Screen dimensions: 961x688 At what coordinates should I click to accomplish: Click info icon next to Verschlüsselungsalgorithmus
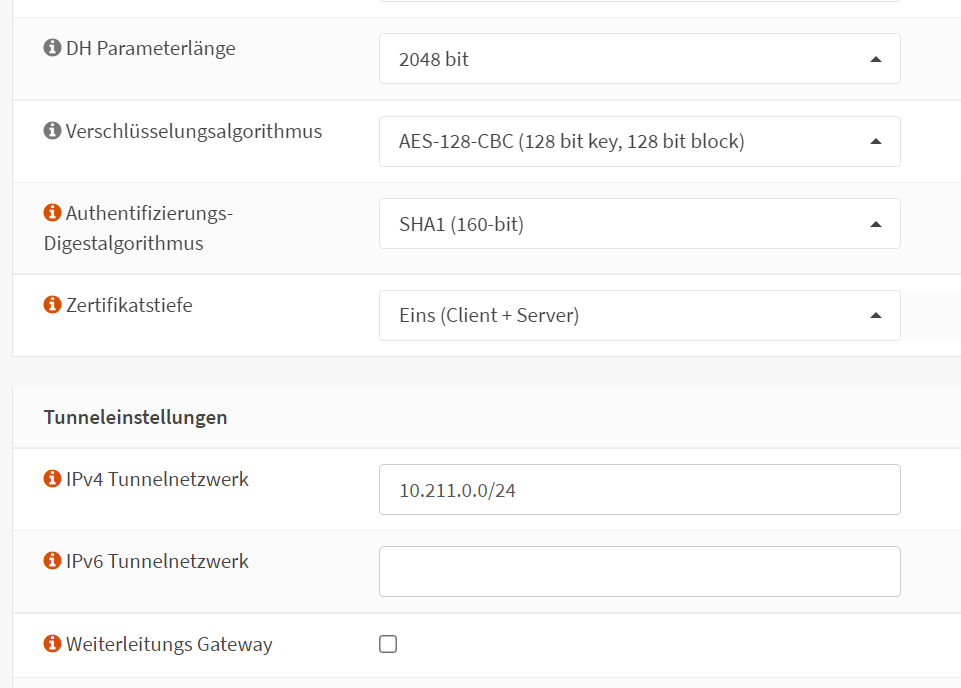pos(53,131)
